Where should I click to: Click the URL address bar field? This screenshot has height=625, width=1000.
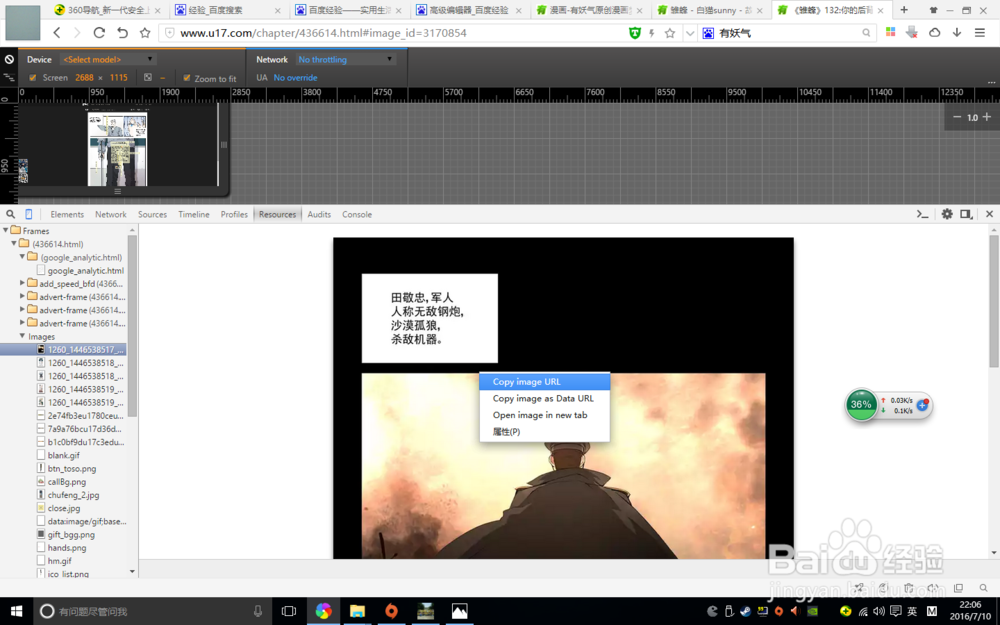point(395,33)
